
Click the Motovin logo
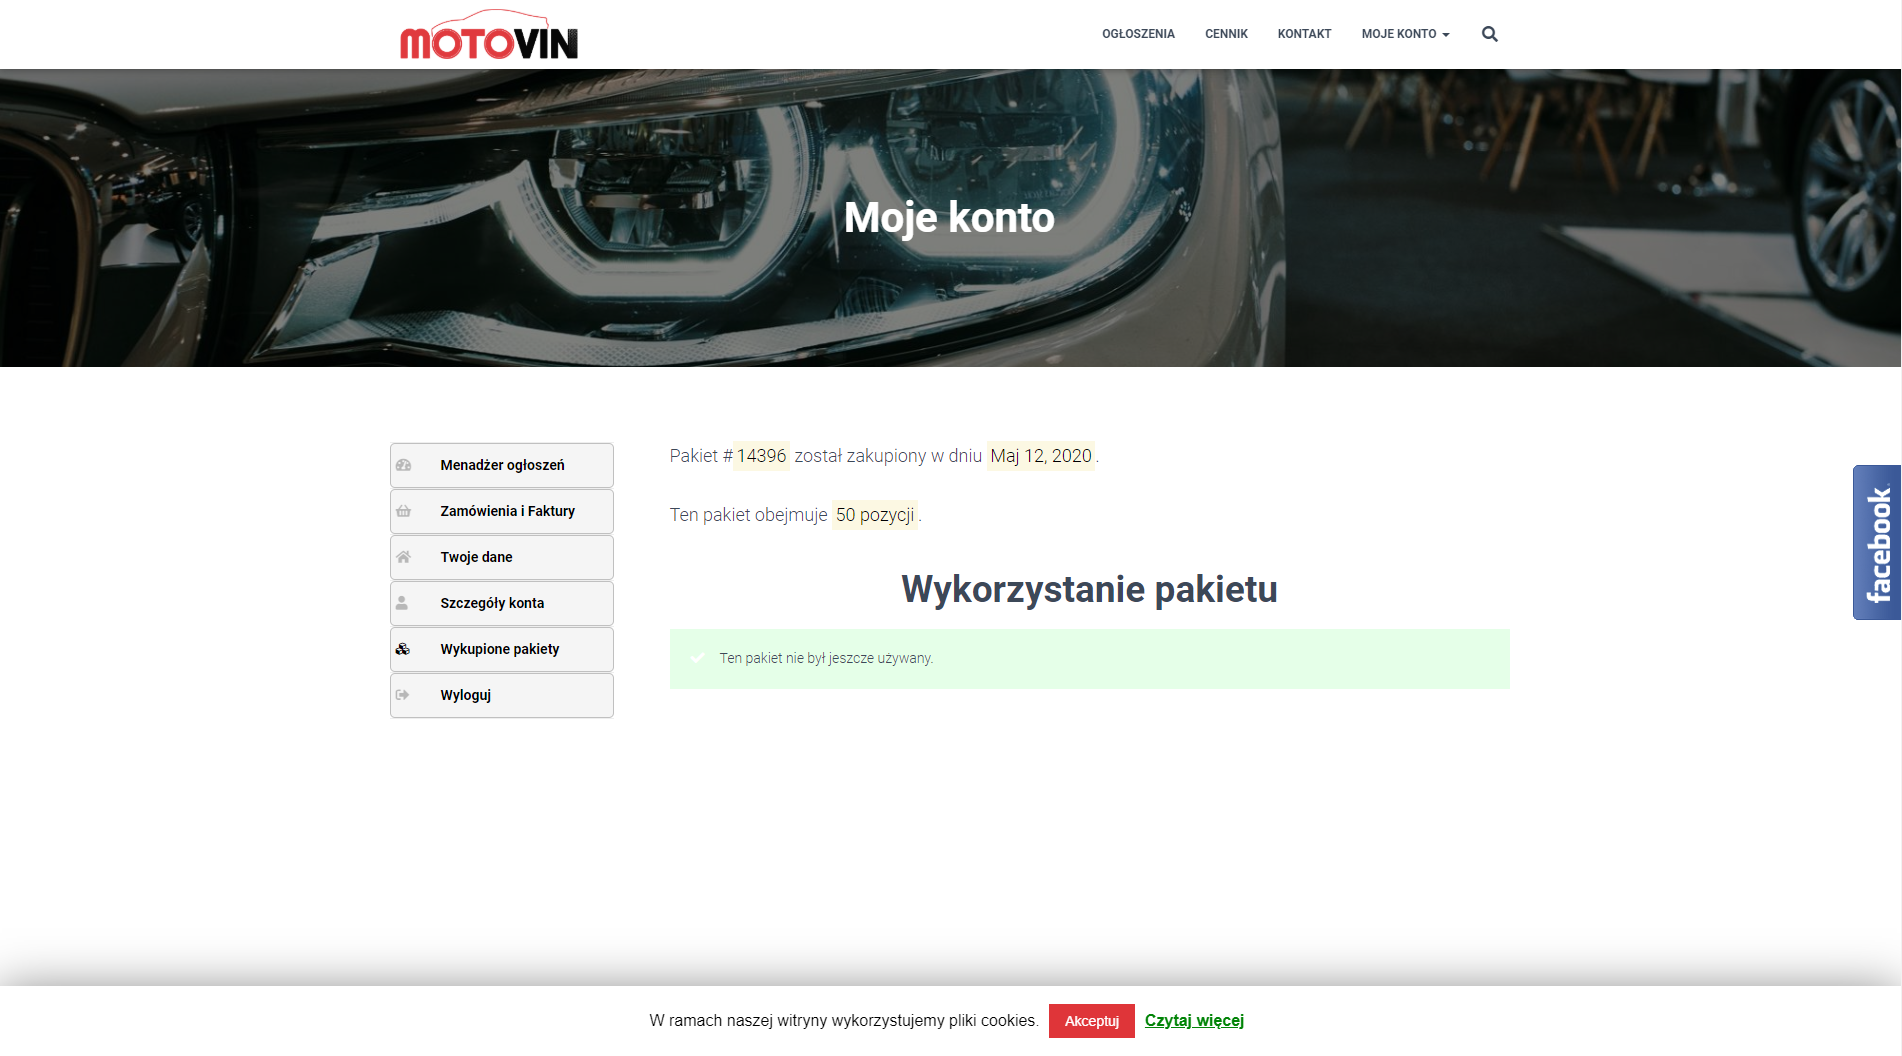489,35
